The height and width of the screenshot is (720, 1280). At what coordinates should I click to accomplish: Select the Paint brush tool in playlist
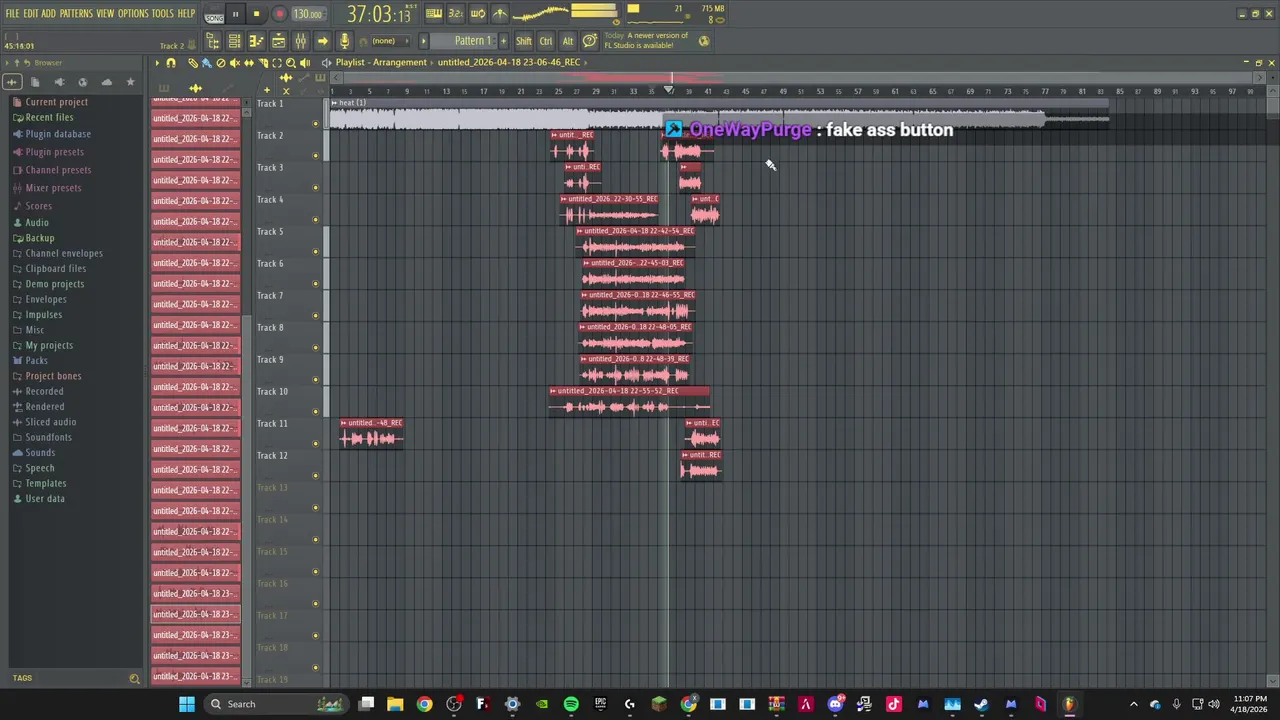(x=206, y=62)
